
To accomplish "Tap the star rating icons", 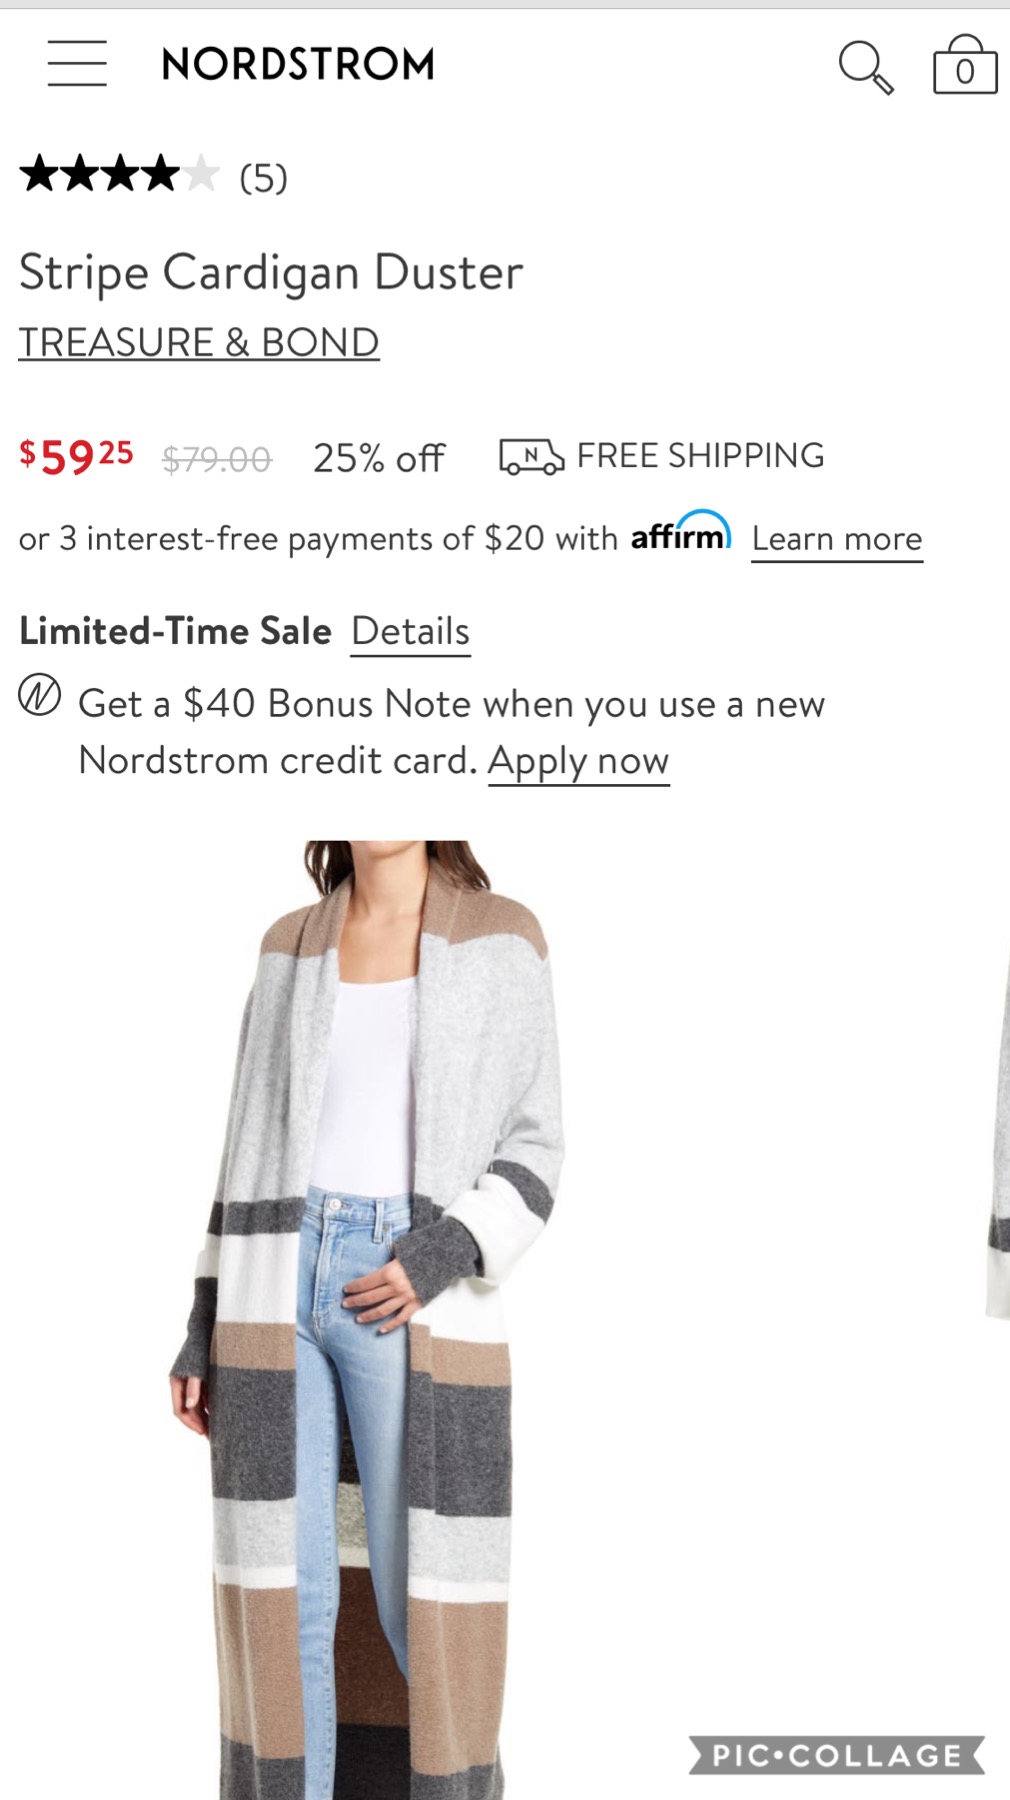I will pyautogui.click(x=119, y=175).
